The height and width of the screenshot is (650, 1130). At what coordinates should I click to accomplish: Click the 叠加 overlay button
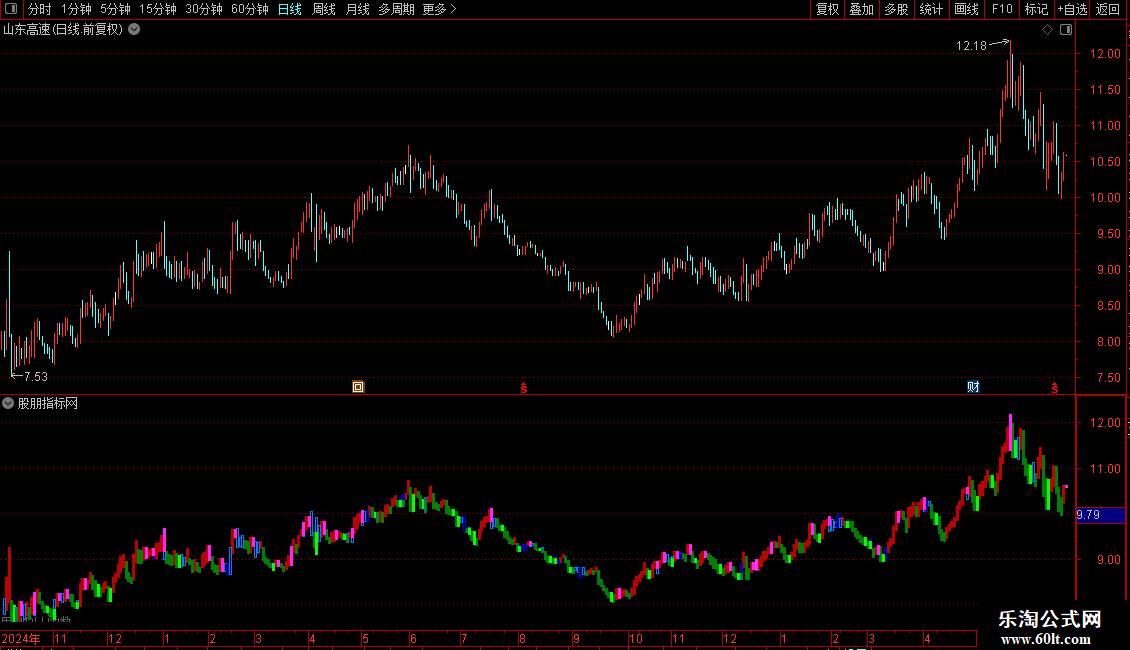(861, 9)
